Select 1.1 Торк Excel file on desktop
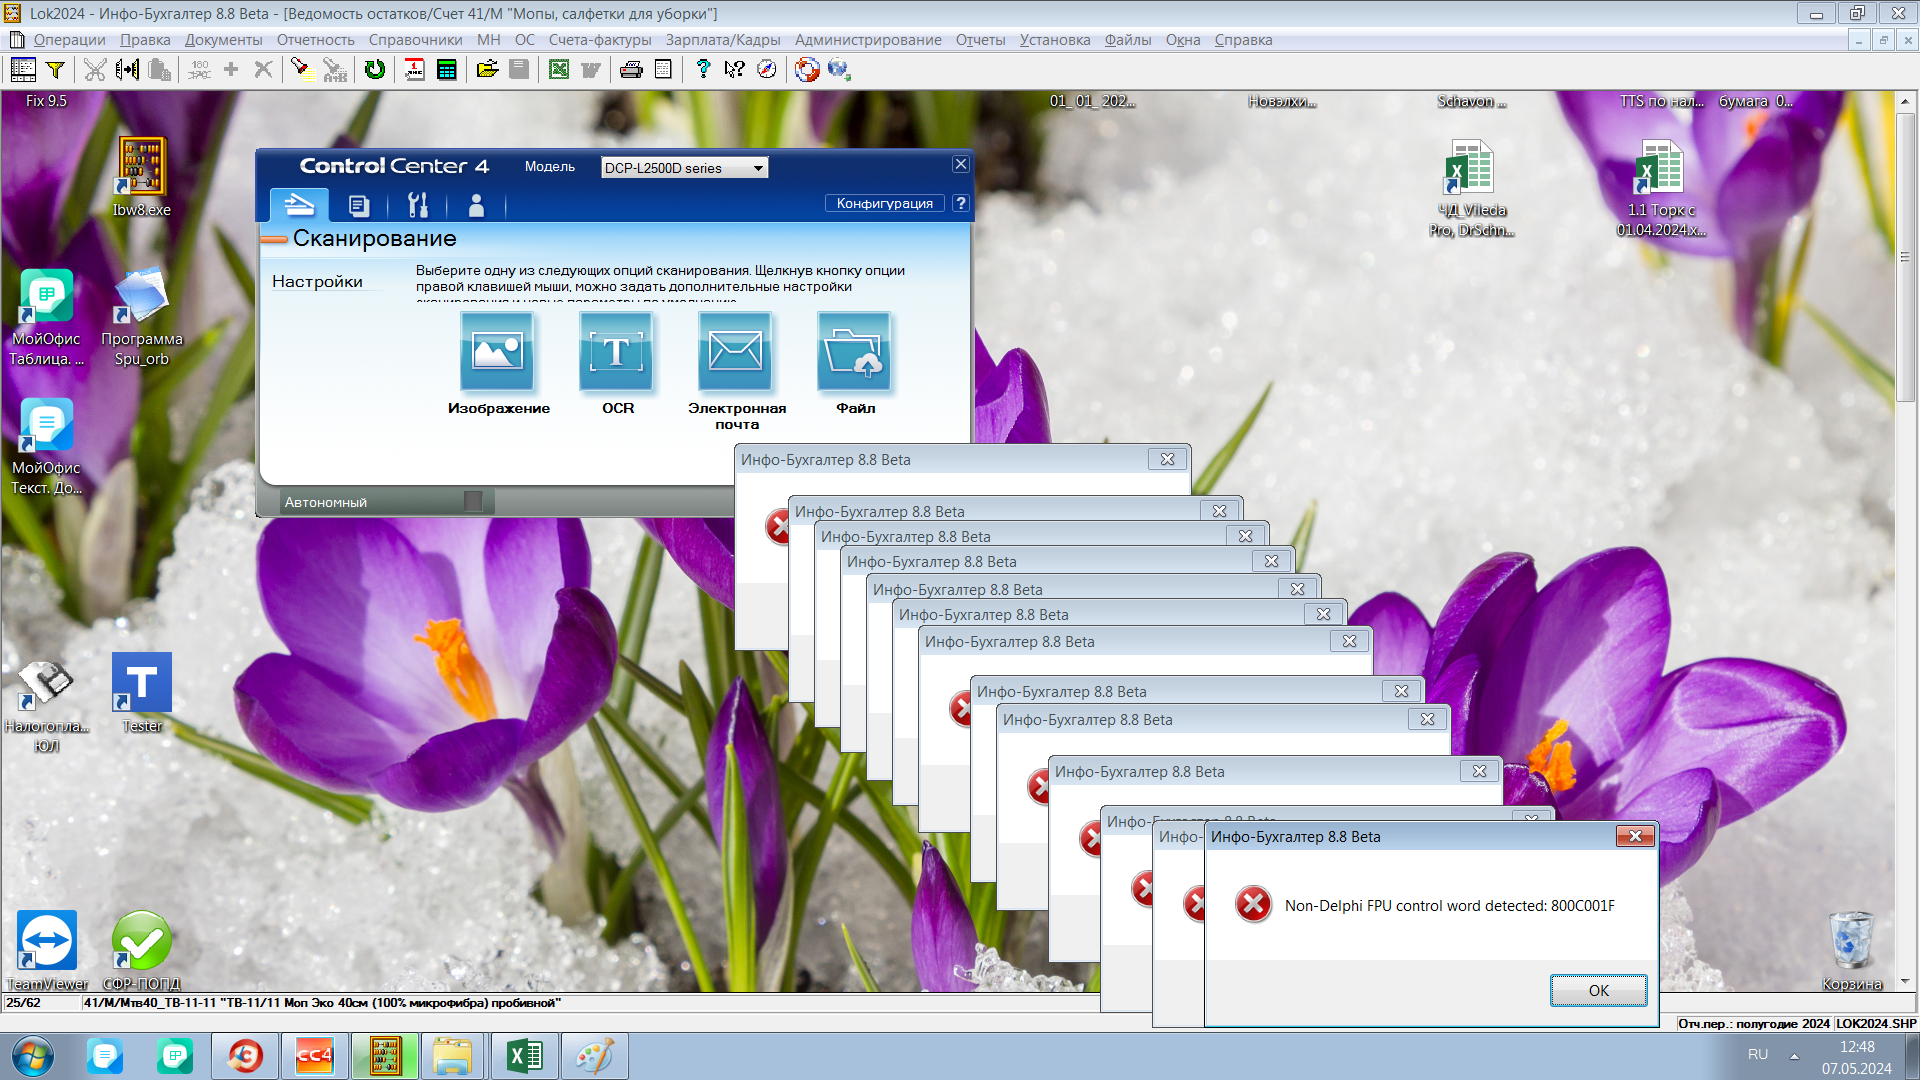Viewport: 1920px width, 1080px height. click(x=1661, y=188)
